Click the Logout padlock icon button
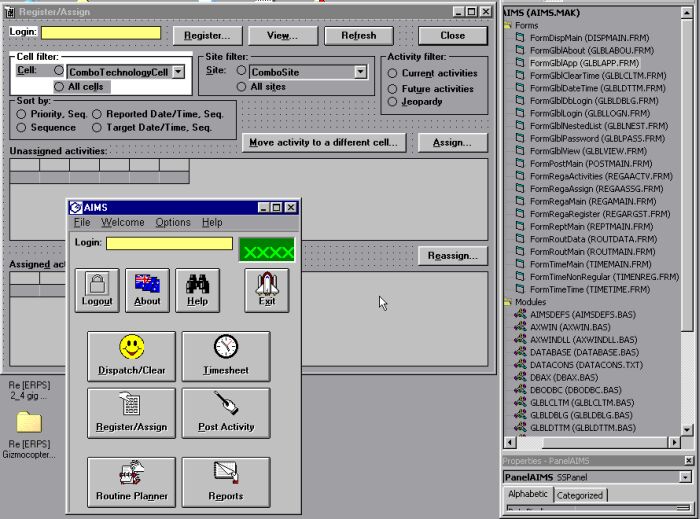 coord(96,289)
